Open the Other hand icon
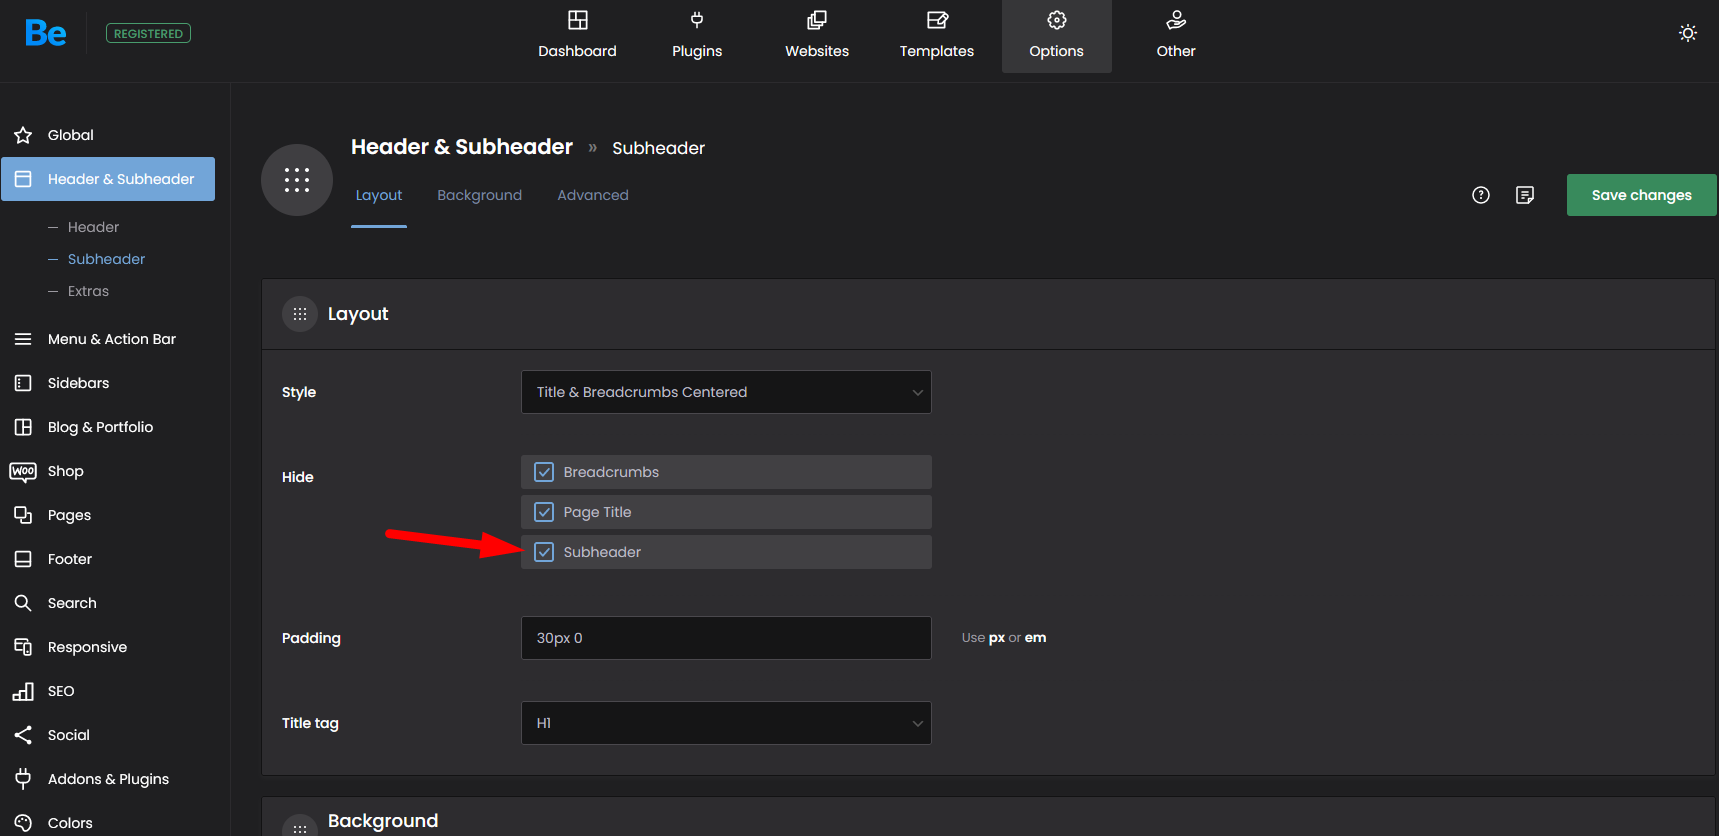This screenshot has width=1719, height=836. (x=1176, y=20)
